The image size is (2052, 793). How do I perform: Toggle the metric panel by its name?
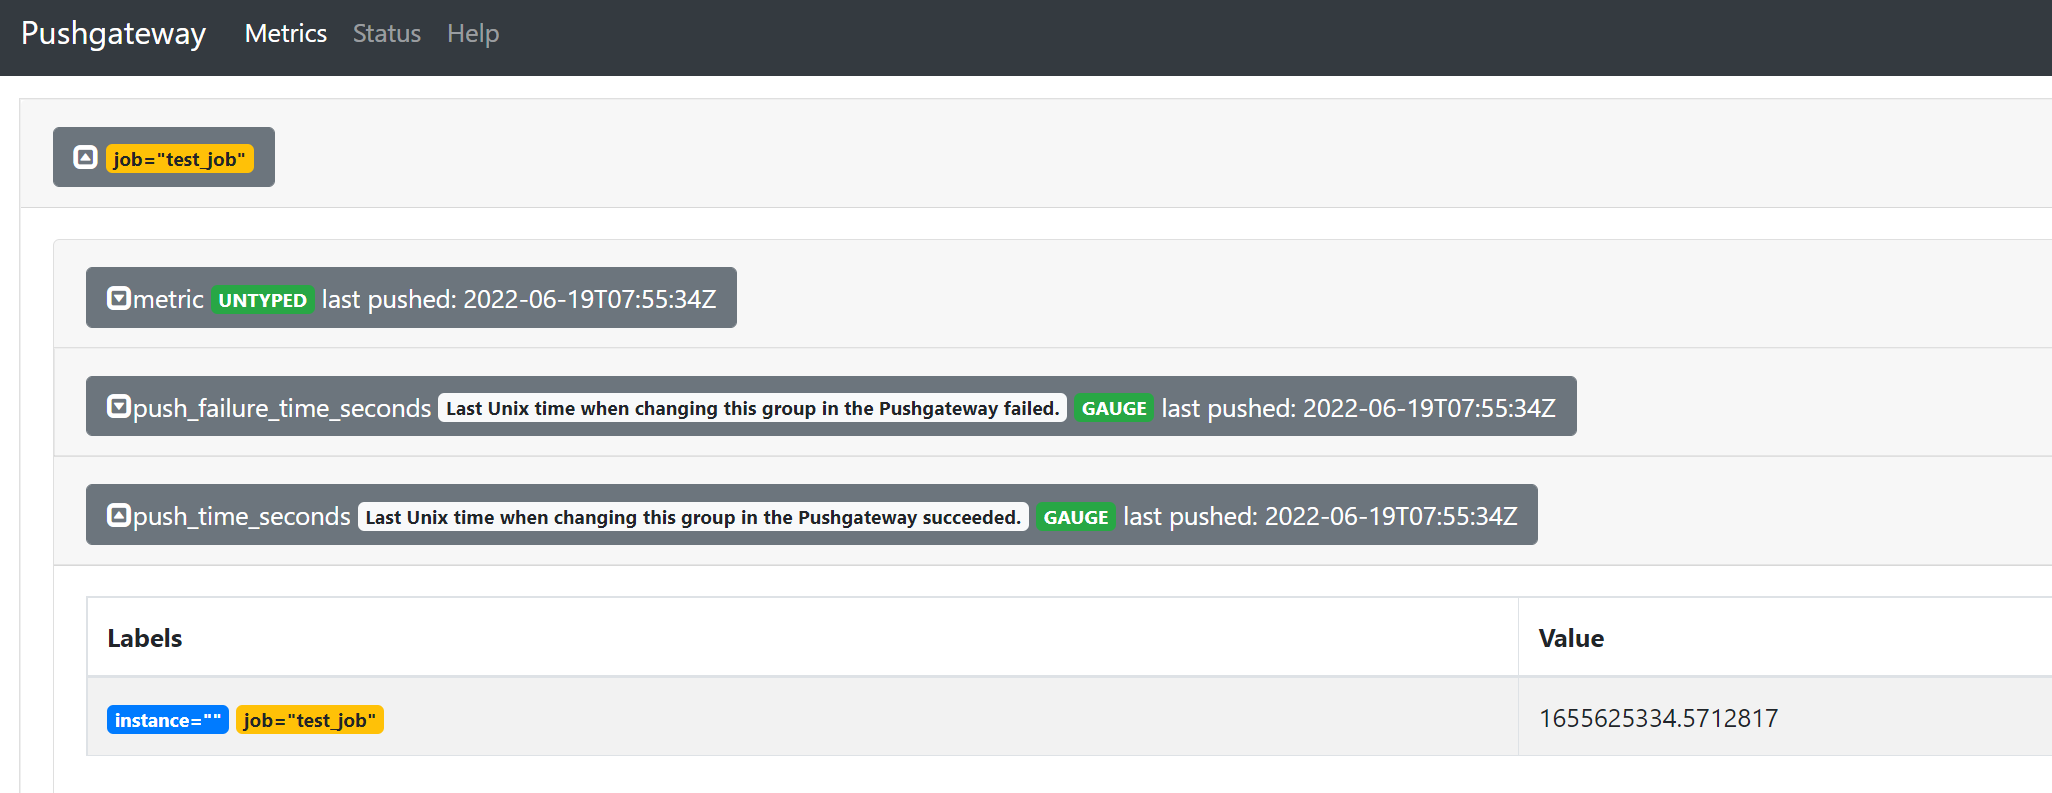click(x=168, y=299)
